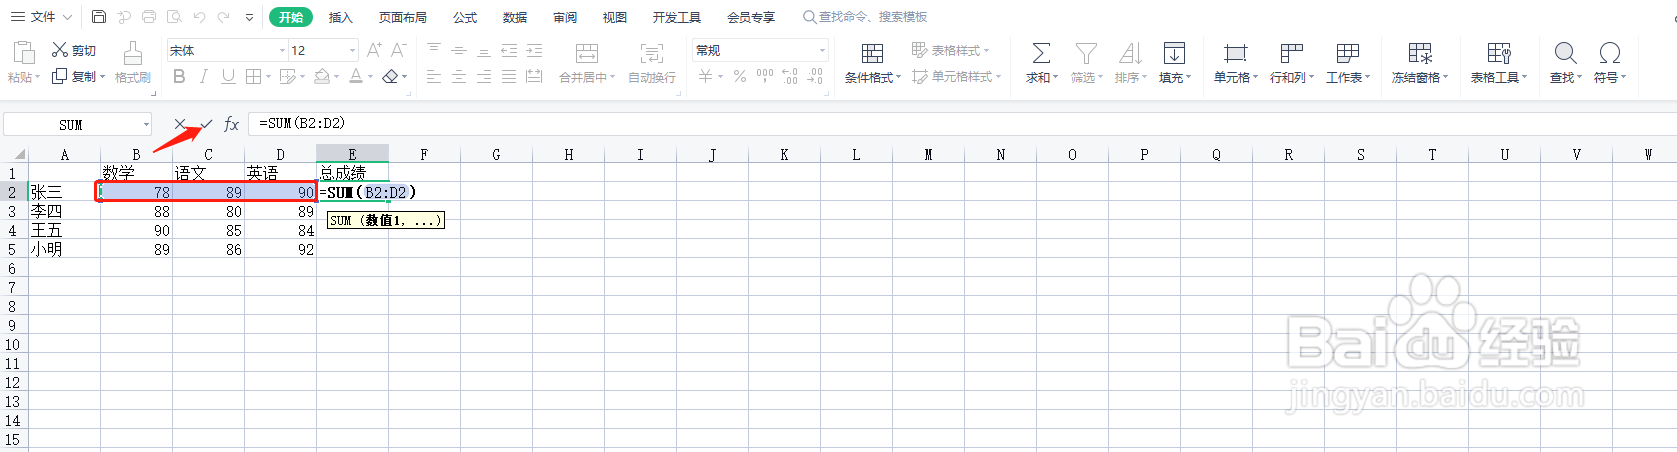Click the Freeze Panes (冻结窗格) button
This screenshot has height=452, width=1677.
tap(1419, 62)
